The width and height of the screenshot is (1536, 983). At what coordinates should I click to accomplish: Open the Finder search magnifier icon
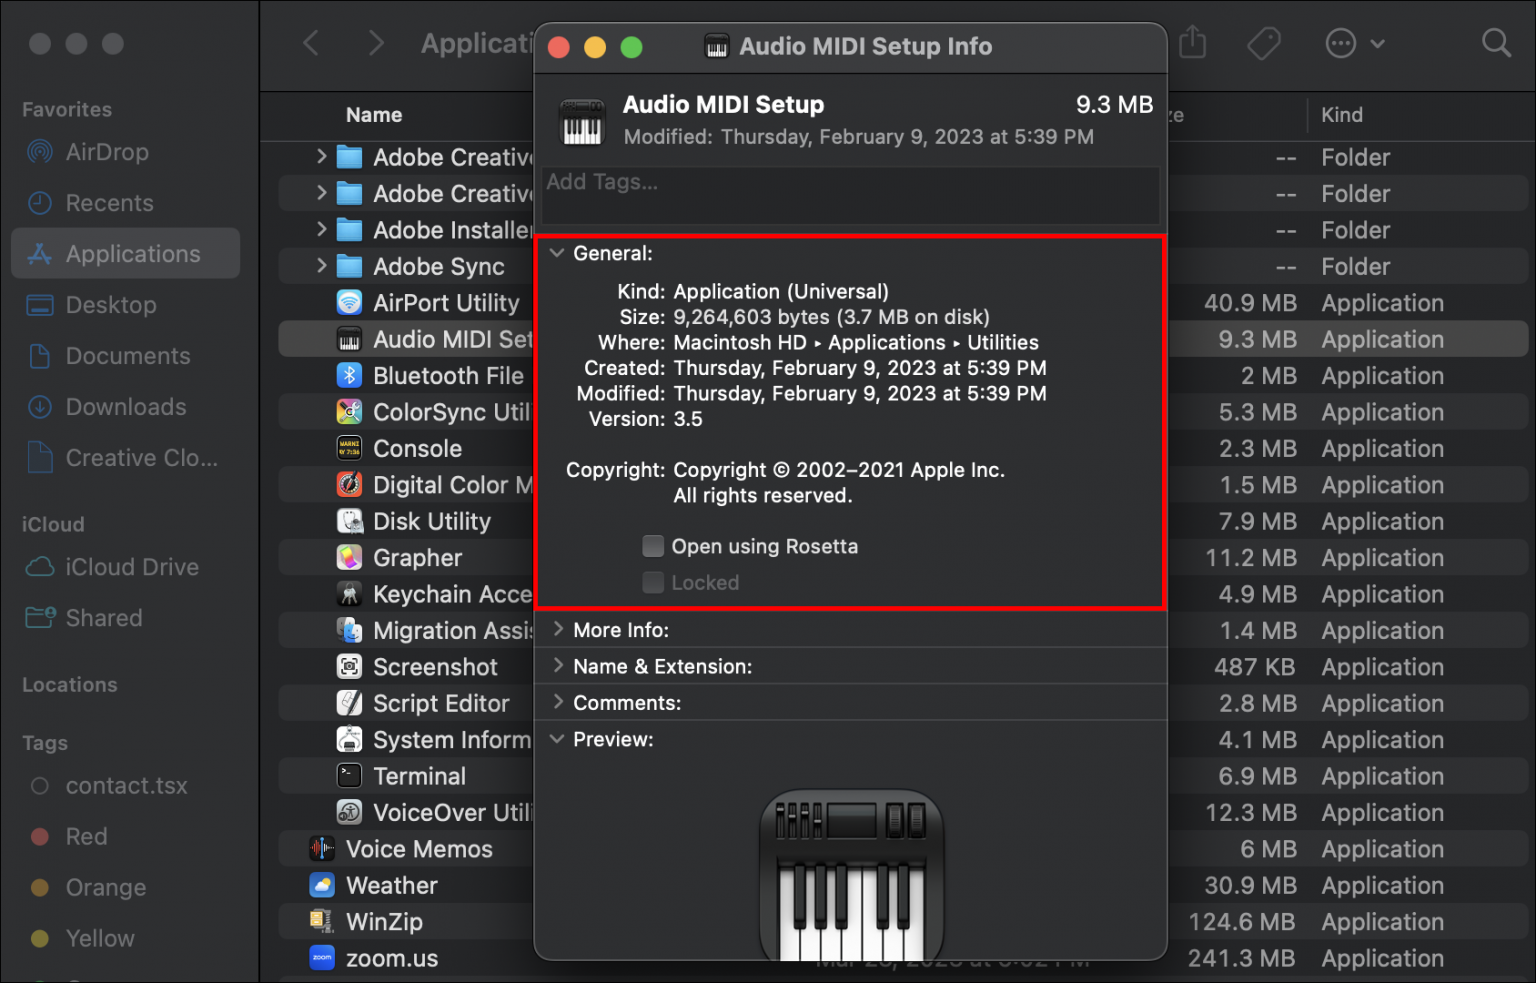(1495, 43)
